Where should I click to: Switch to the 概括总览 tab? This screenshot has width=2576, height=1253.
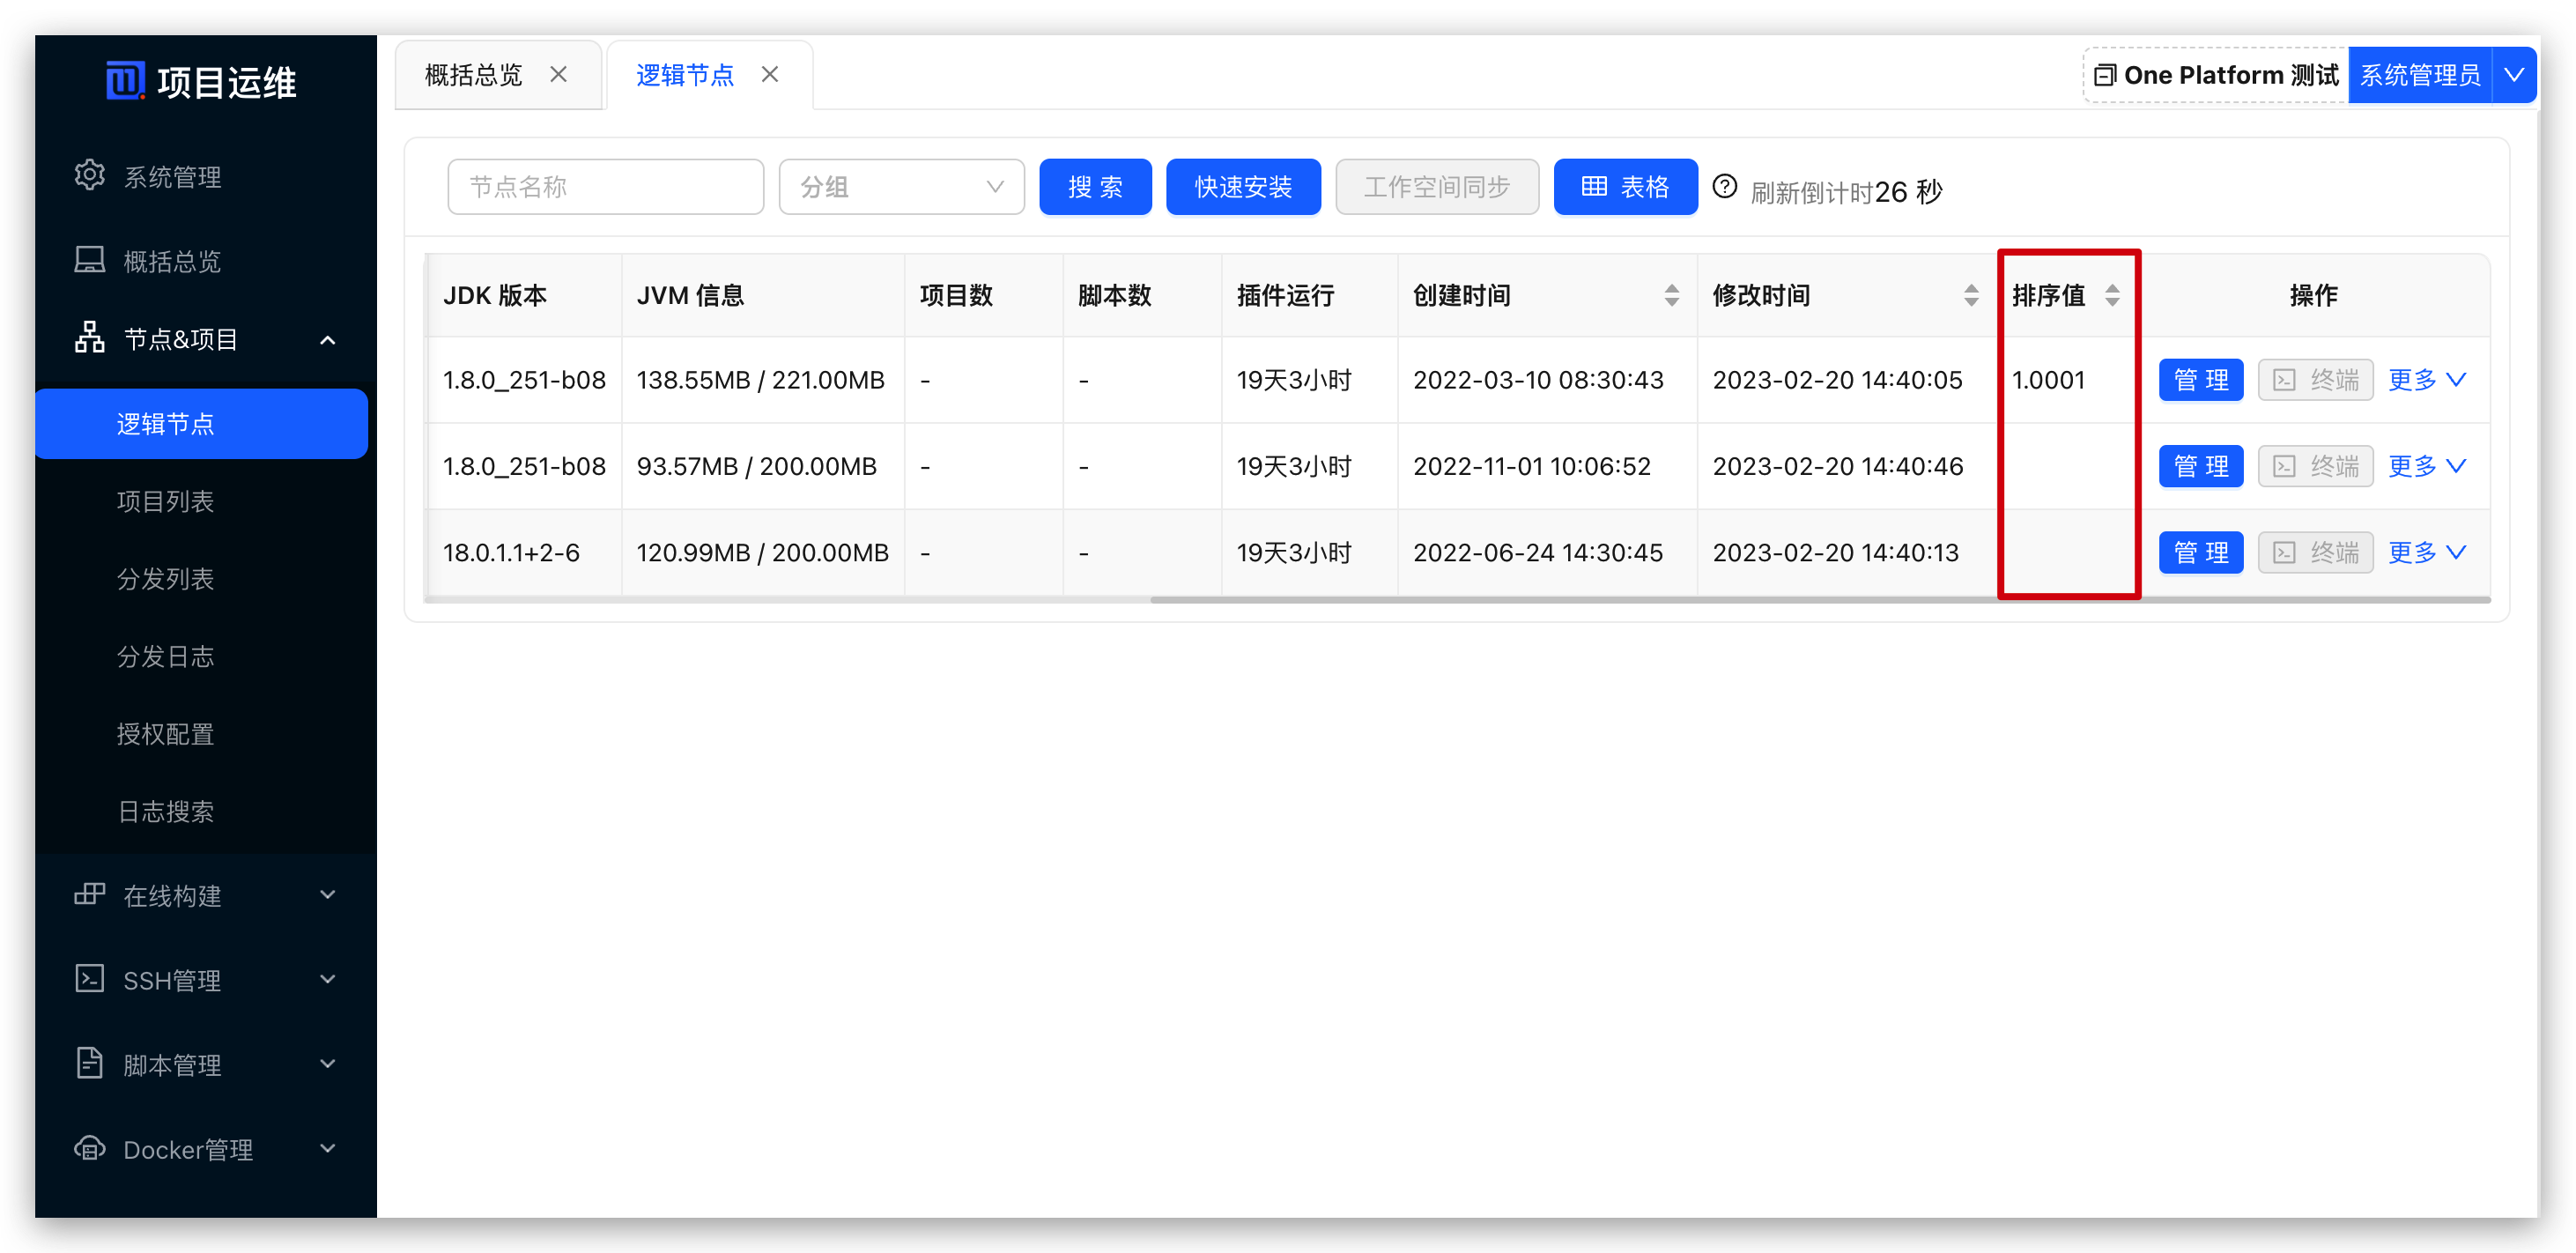pyautogui.click(x=474, y=75)
